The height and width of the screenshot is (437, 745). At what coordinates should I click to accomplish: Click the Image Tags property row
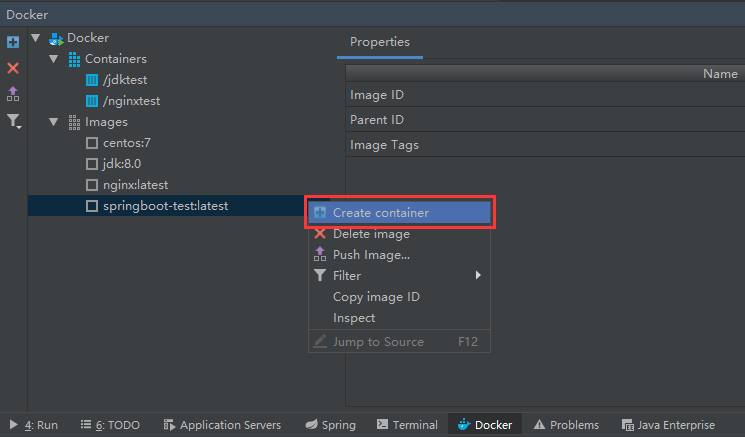click(x=545, y=145)
